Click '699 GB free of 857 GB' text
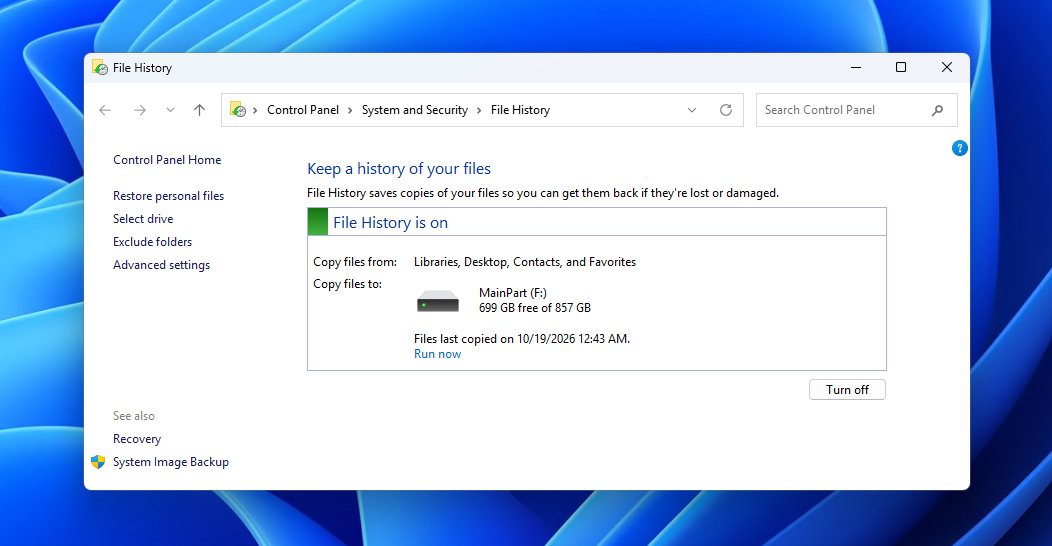Viewport: 1052px width, 546px height. tap(535, 308)
